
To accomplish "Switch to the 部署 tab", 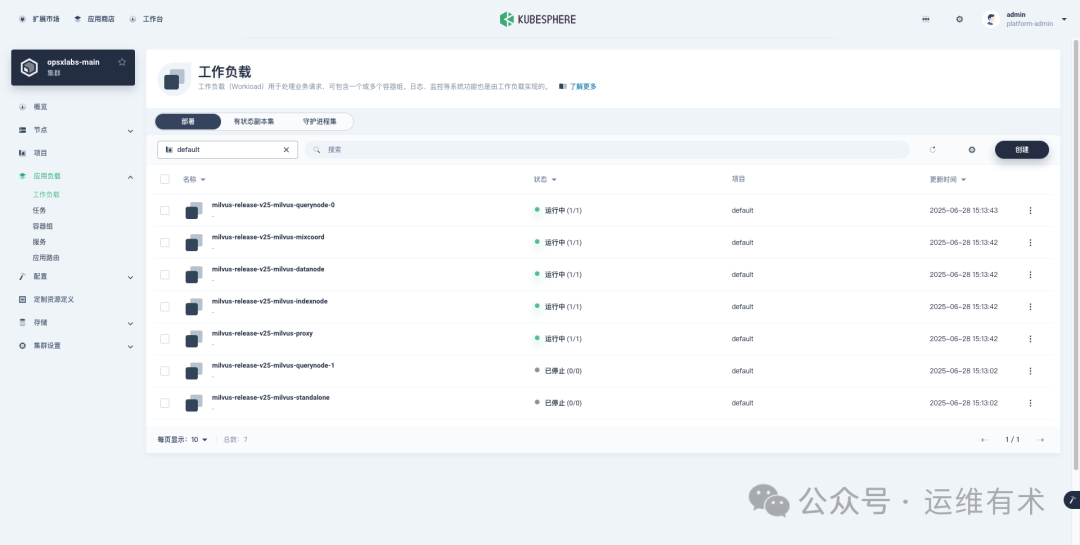I will pos(188,121).
